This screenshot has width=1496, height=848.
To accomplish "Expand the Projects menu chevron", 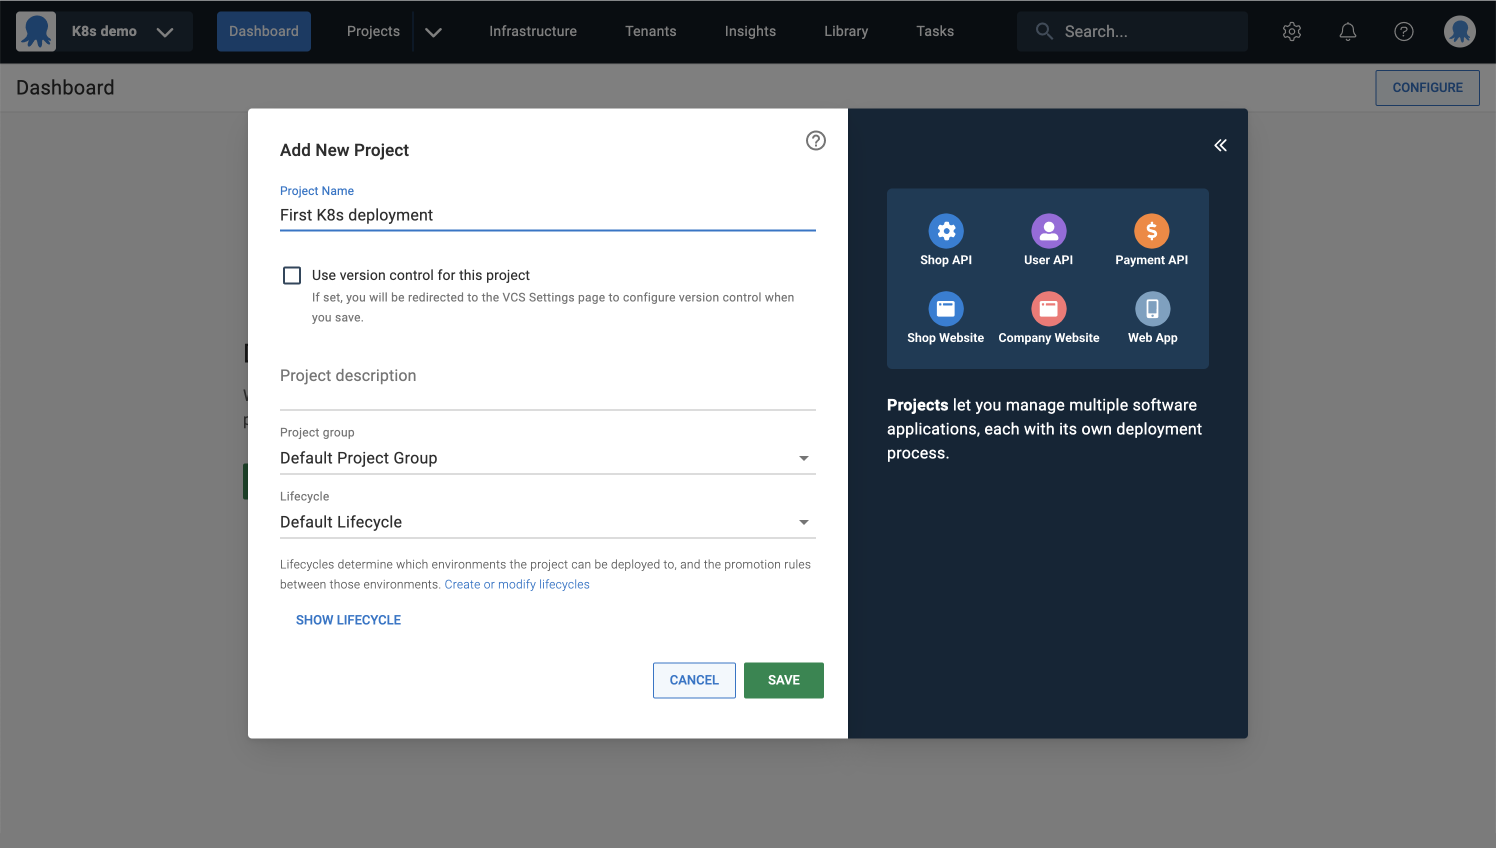I will tap(433, 31).
